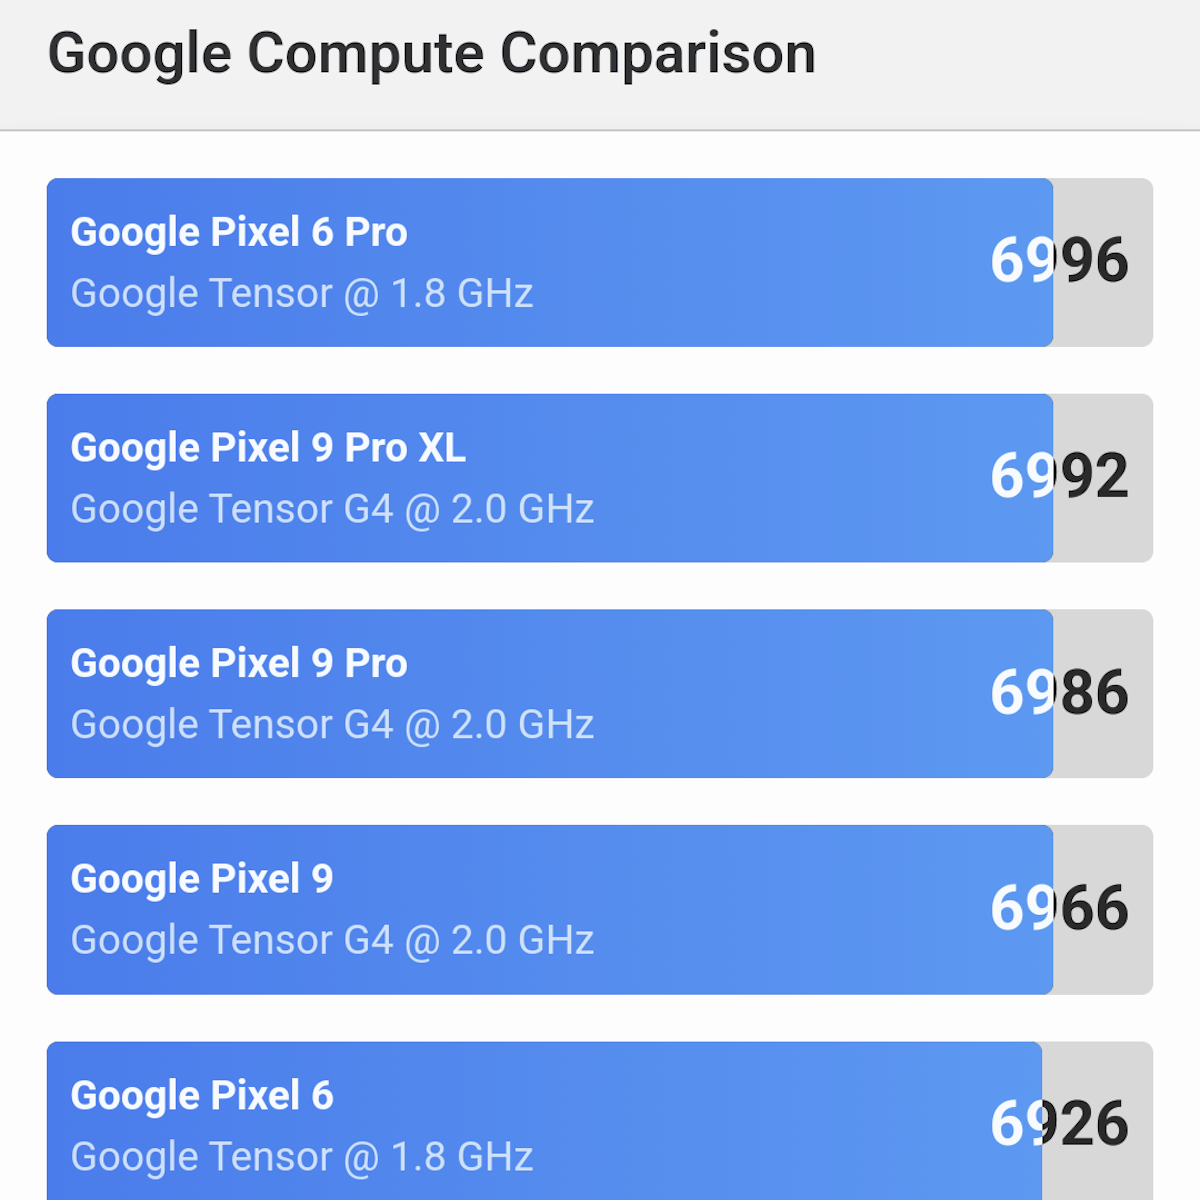This screenshot has width=1200, height=1200.
Task: Open the Google Pixel 6 entry name
Action: pyautogui.click(x=202, y=1096)
